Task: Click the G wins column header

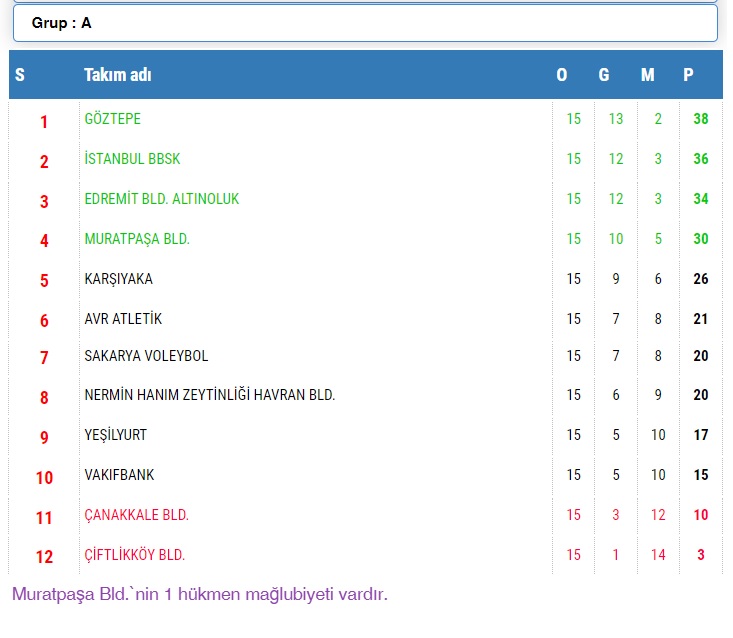Action: pos(604,75)
